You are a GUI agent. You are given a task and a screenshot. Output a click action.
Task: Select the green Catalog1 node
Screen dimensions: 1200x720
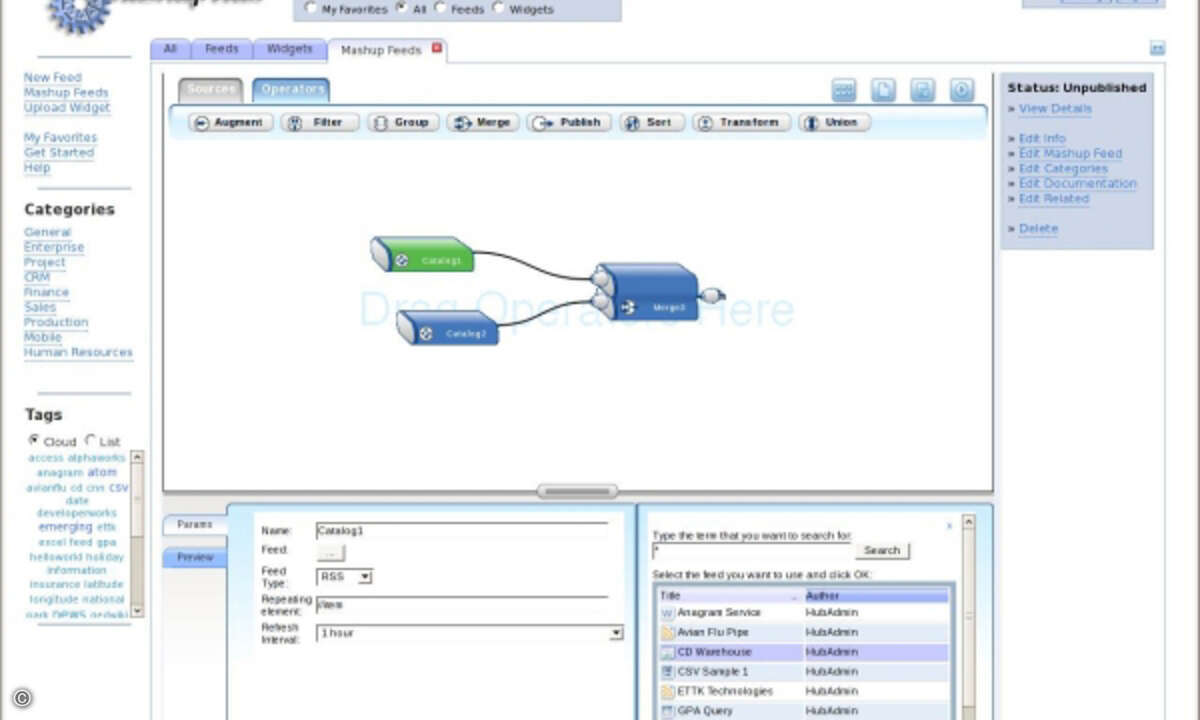(422, 255)
